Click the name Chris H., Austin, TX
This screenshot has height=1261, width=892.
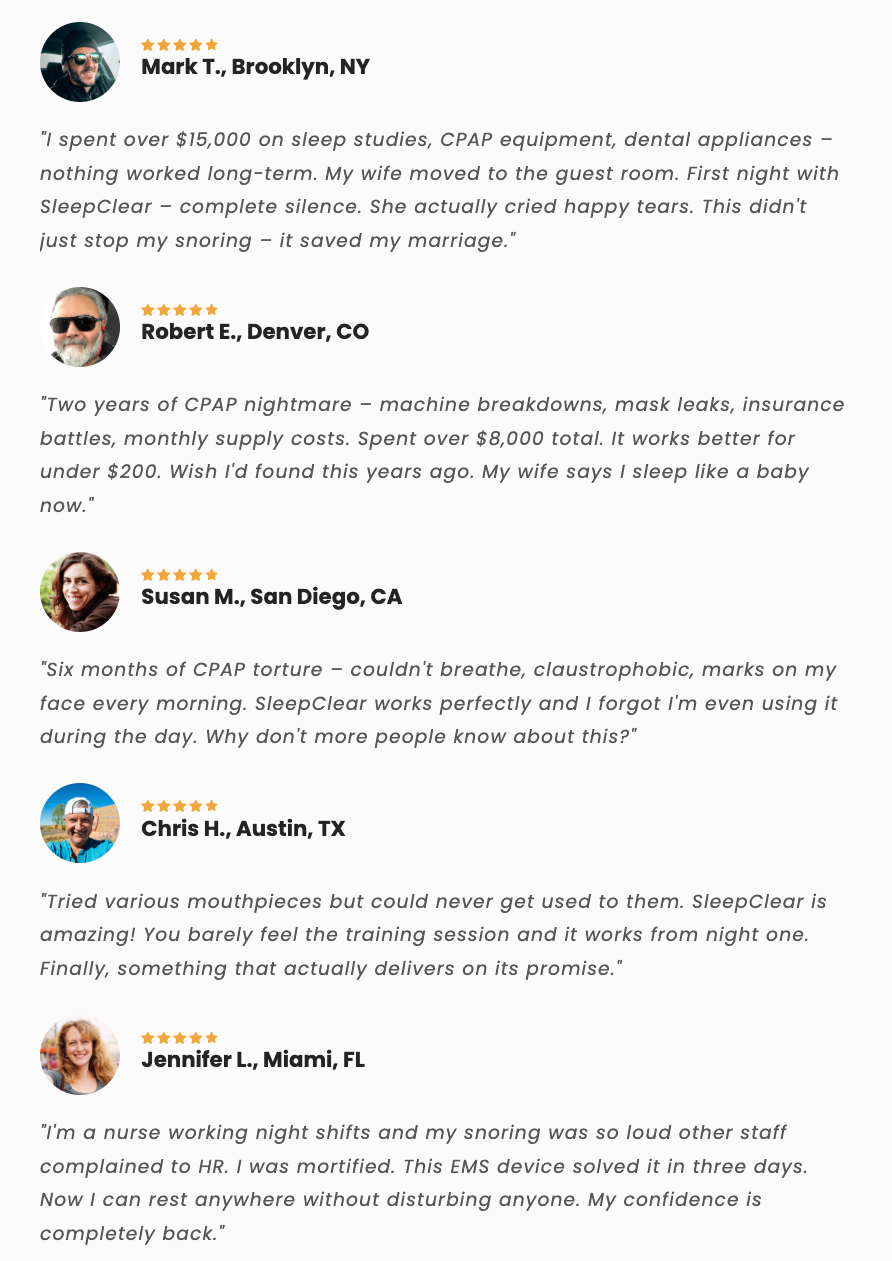click(x=243, y=828)
